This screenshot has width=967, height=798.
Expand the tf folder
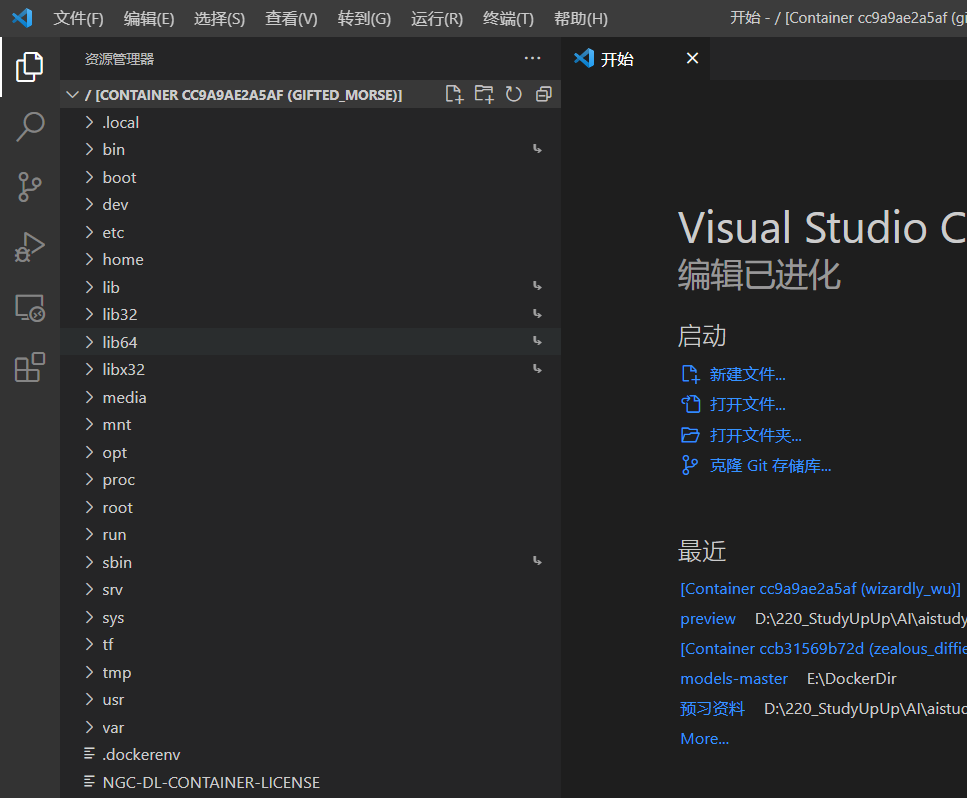tap(89, 644)
